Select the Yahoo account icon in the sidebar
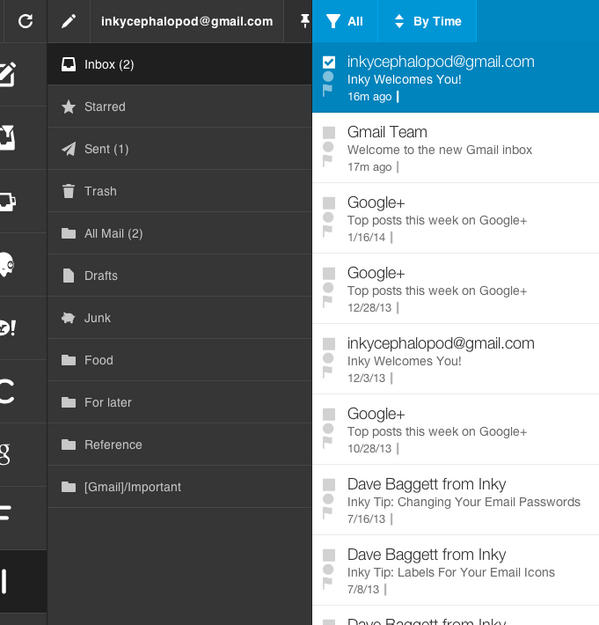 pos(8,328)
